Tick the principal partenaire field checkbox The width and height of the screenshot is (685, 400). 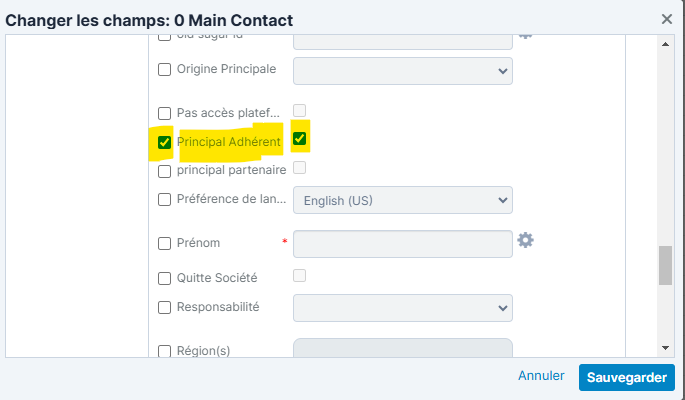click(x=165, y=171)
